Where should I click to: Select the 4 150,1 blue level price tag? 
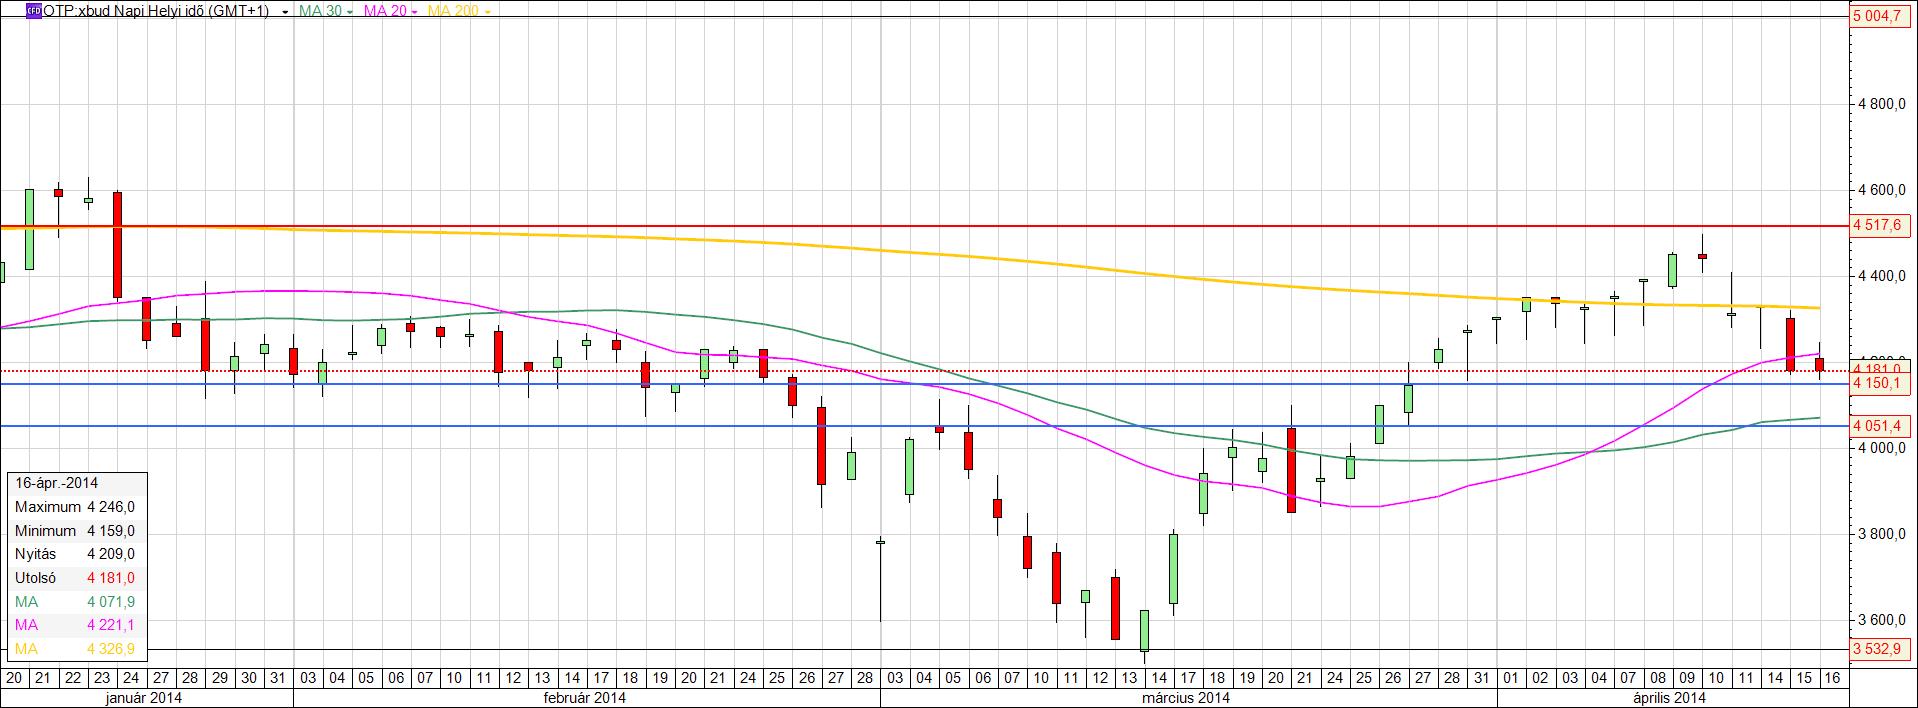[1878, 383]
